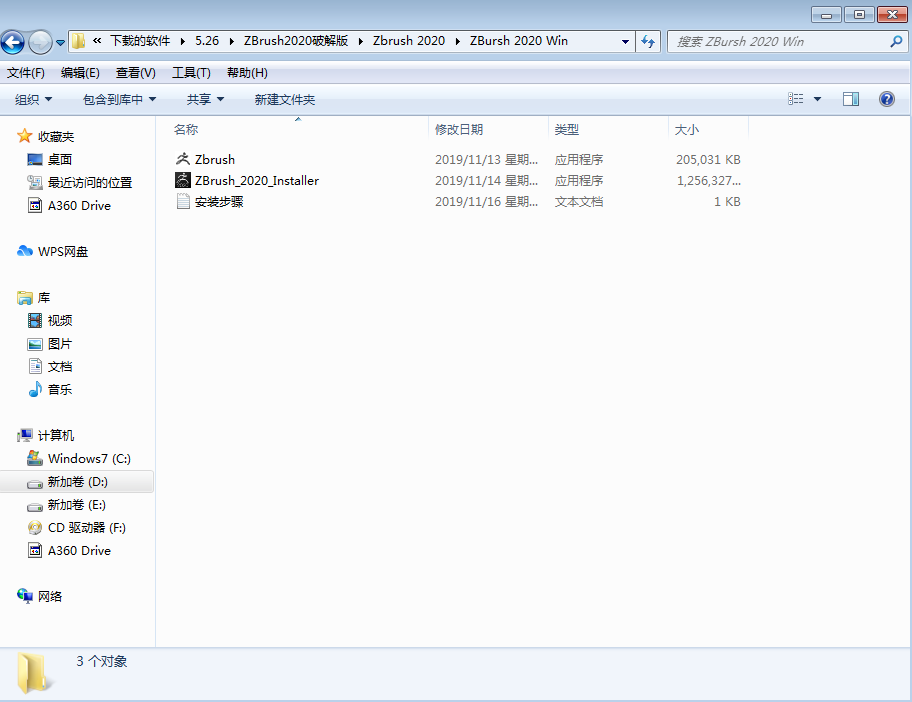Toggle the preview pane icon
Viewport: 912px width, 702px height.
click(x=851, y=99)
